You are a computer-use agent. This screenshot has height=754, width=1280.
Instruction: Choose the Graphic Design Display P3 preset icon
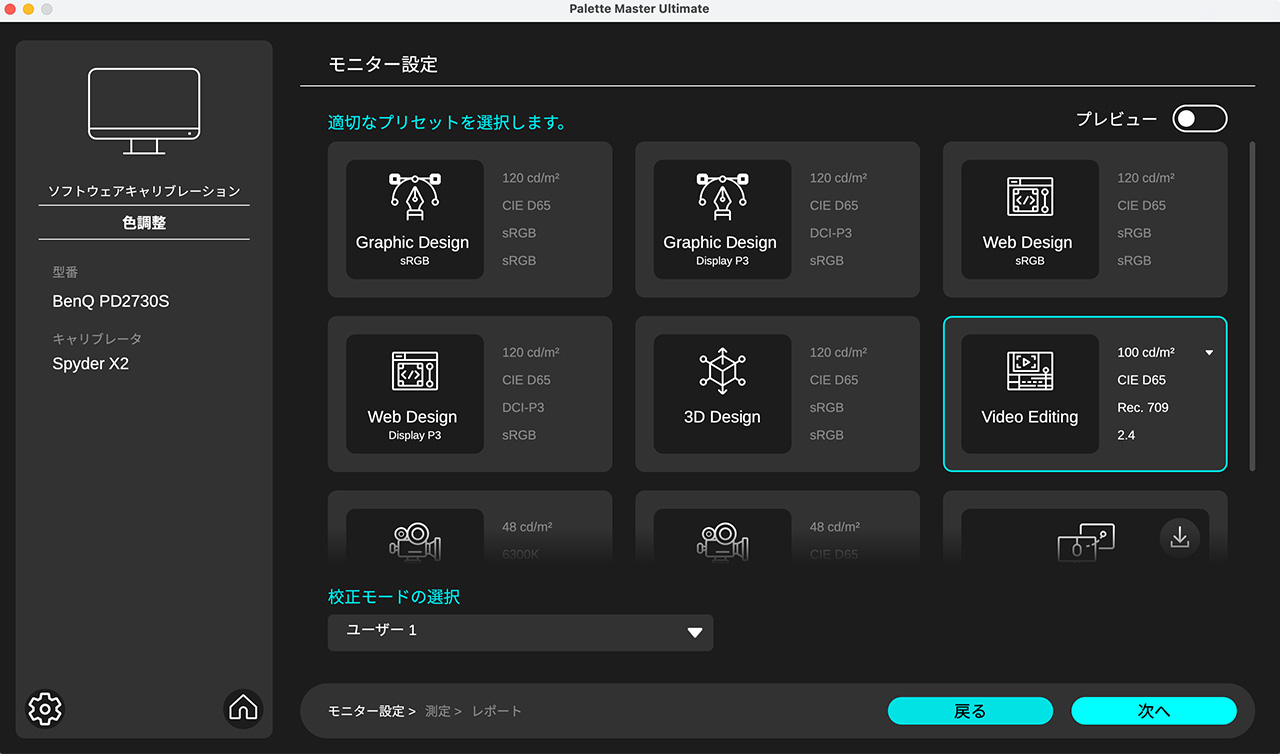[722, 198]
